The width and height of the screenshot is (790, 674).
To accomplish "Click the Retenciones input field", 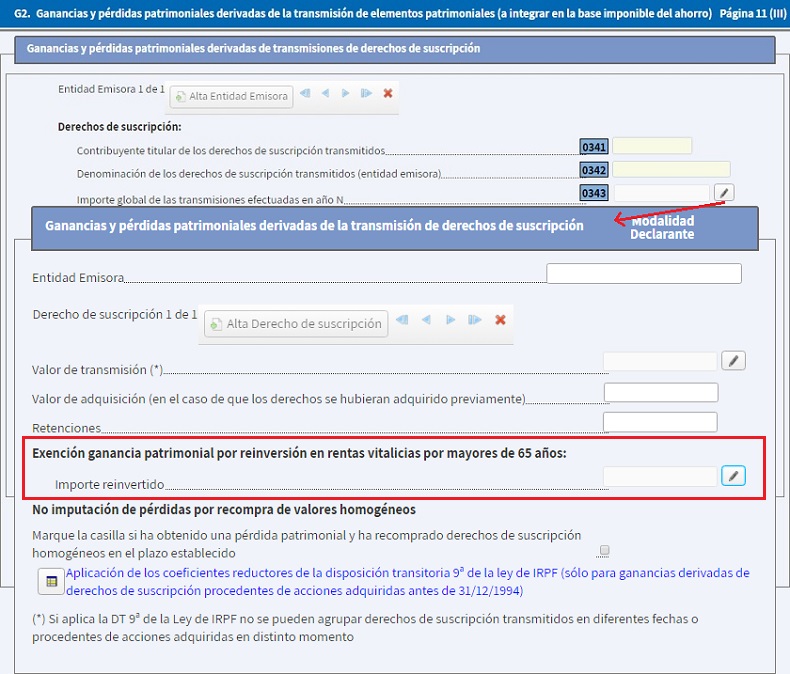I will click(x=661, y=422).
